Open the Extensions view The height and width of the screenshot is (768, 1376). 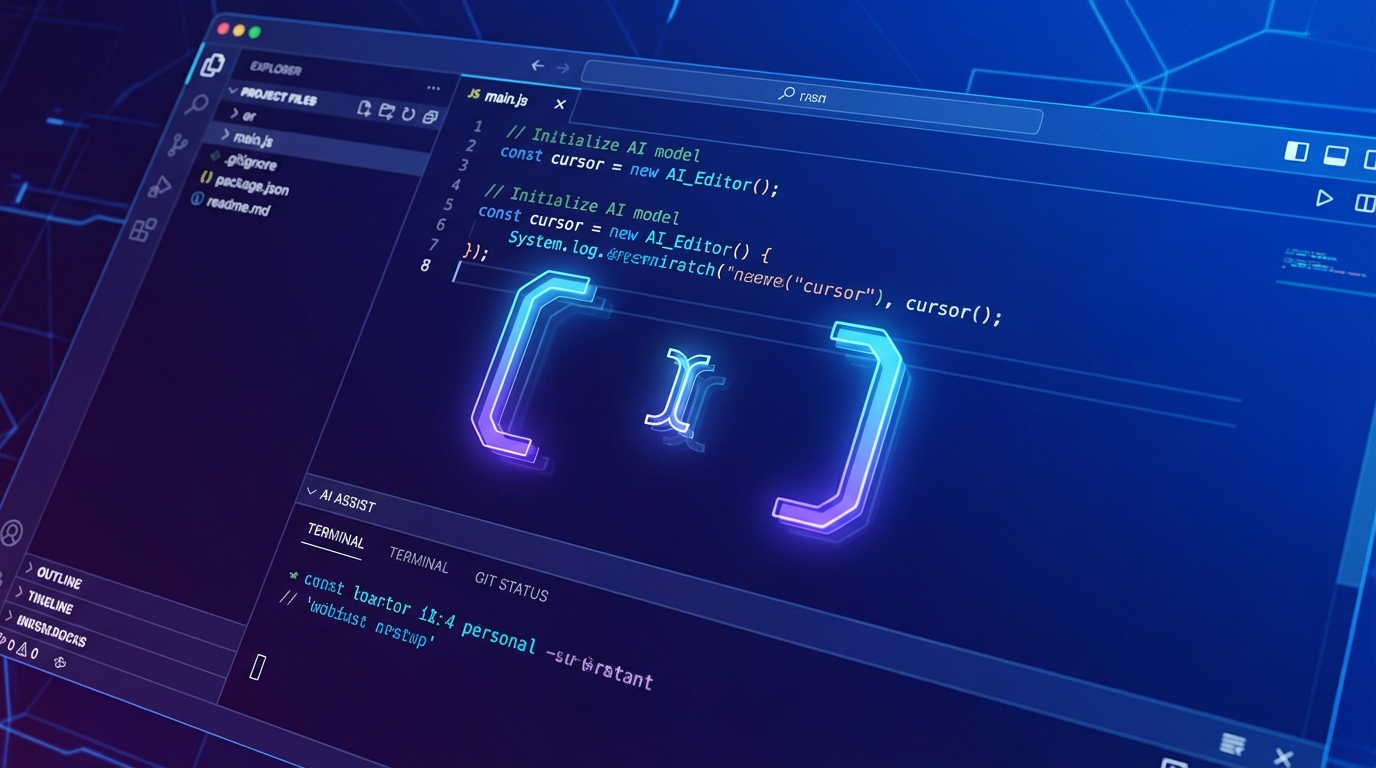pyautogui.click(x=143, y=229)
